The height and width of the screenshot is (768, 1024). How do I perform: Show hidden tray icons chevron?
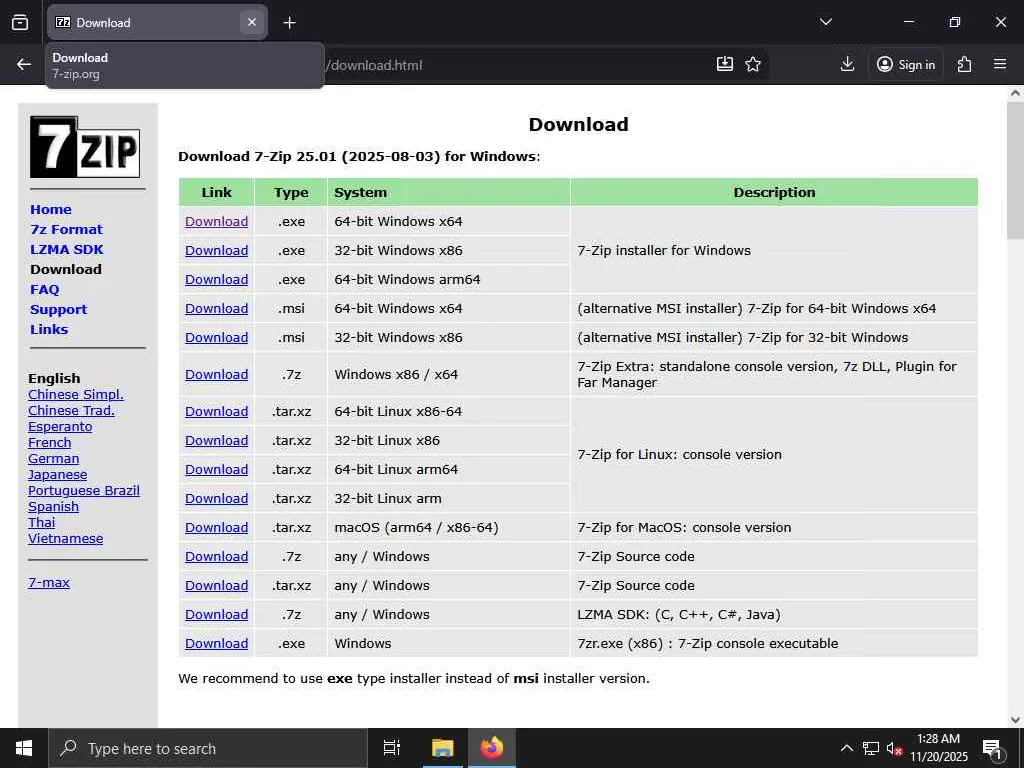[846, 748]
